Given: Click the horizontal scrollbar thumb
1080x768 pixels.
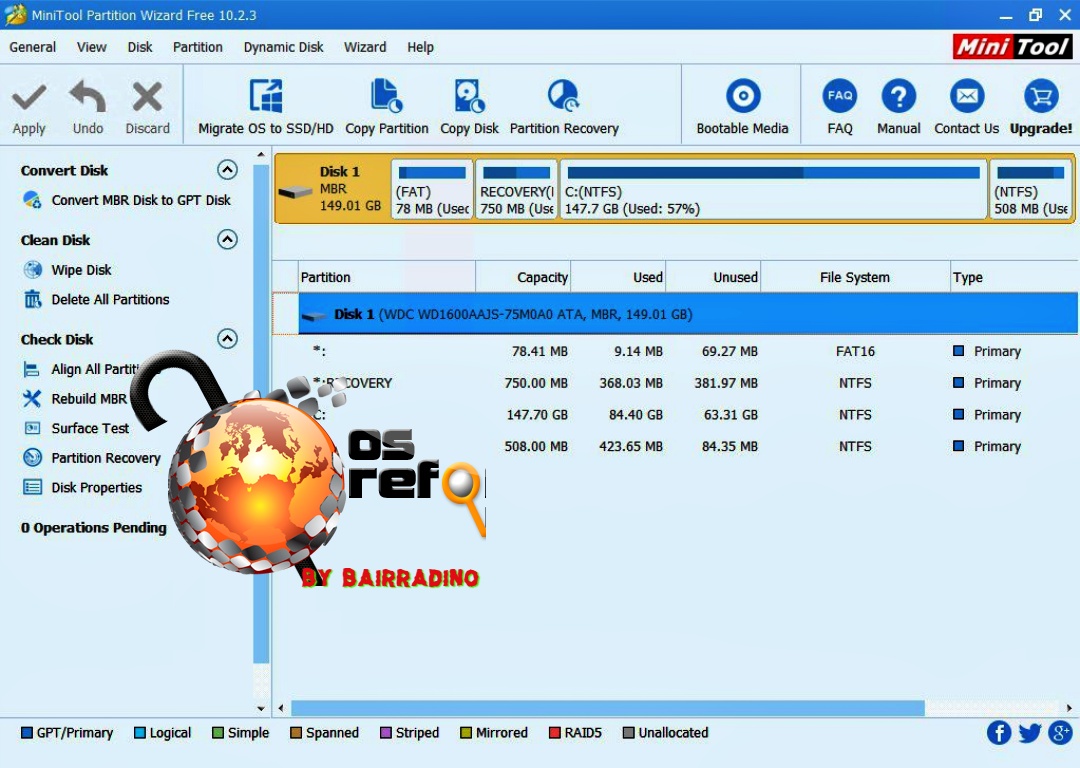Looking at the screenshot, I should 608,708.
